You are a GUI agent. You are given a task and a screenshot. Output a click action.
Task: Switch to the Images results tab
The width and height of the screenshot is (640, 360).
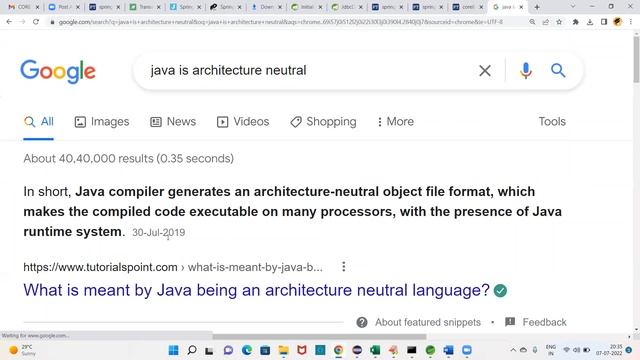point(102,122)
